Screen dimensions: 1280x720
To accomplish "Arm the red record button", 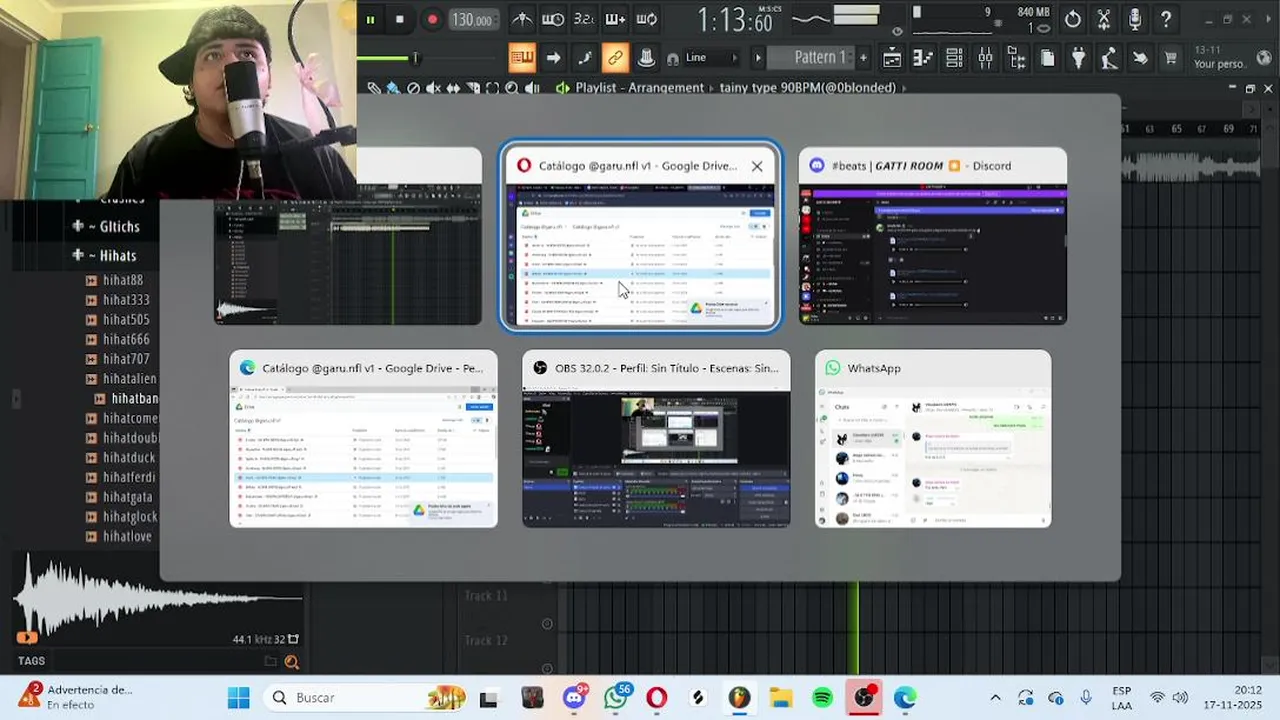I will pos(432,19).
